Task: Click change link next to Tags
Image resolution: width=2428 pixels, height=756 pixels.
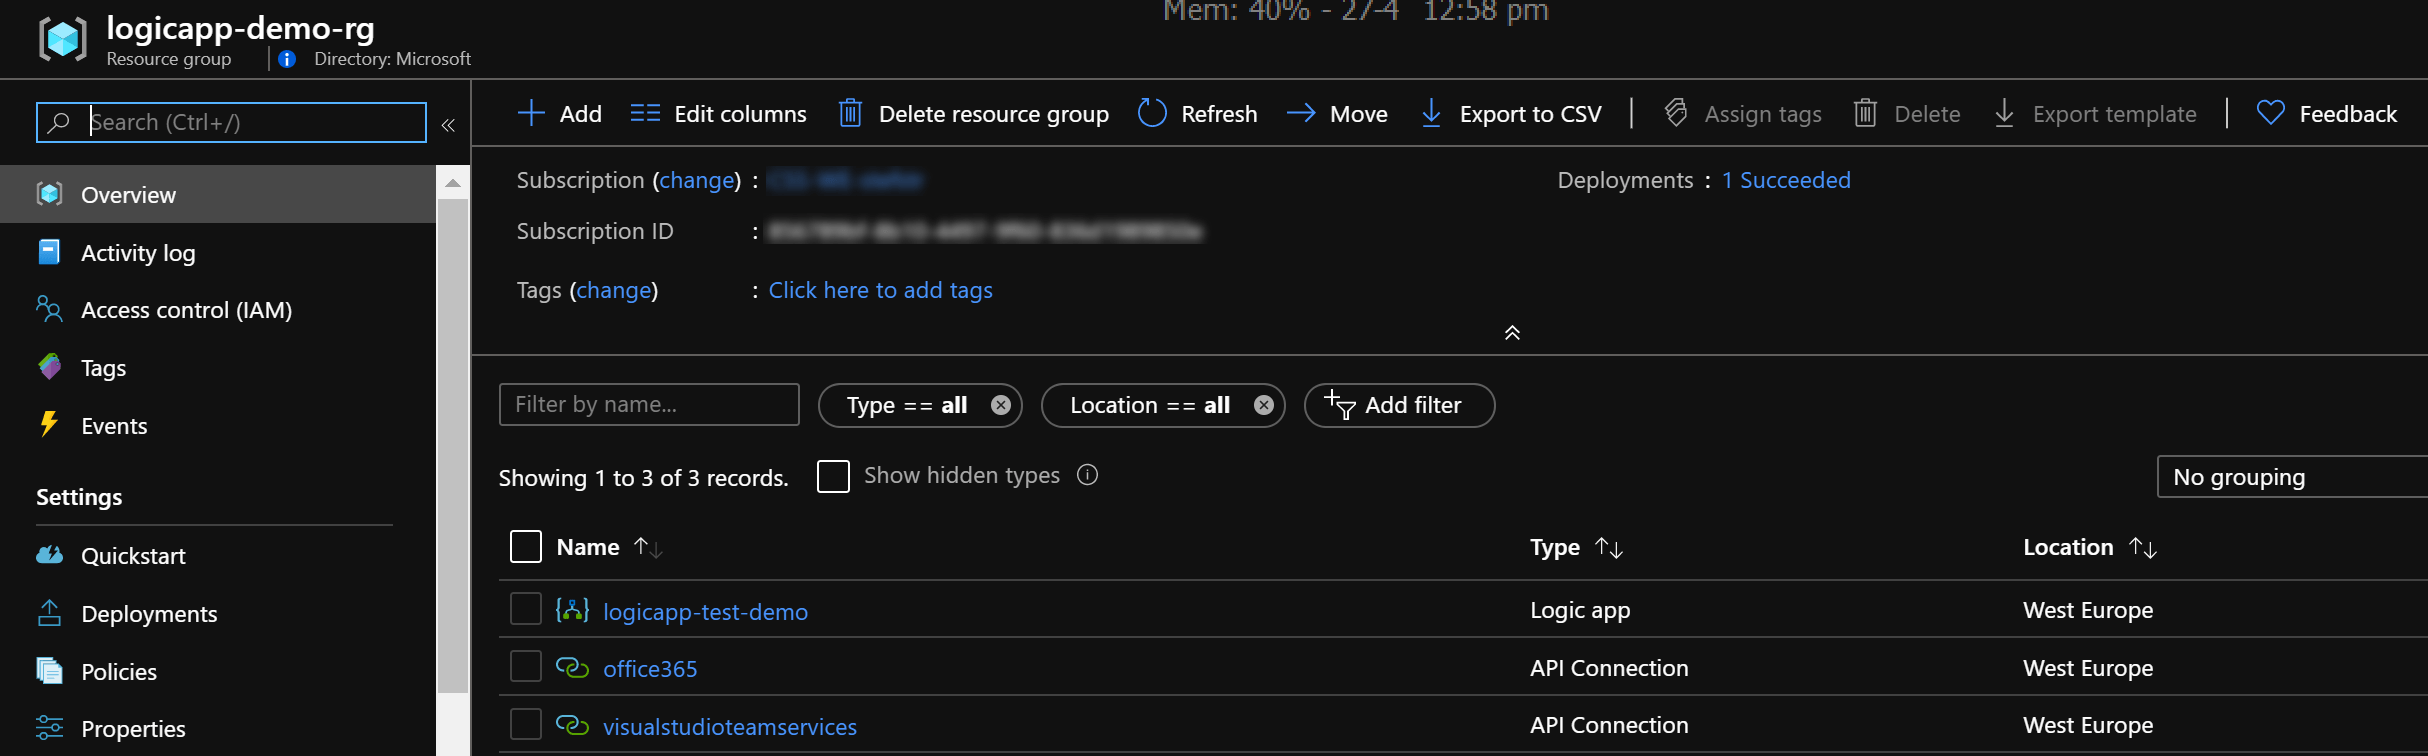Action: (614, 290)
